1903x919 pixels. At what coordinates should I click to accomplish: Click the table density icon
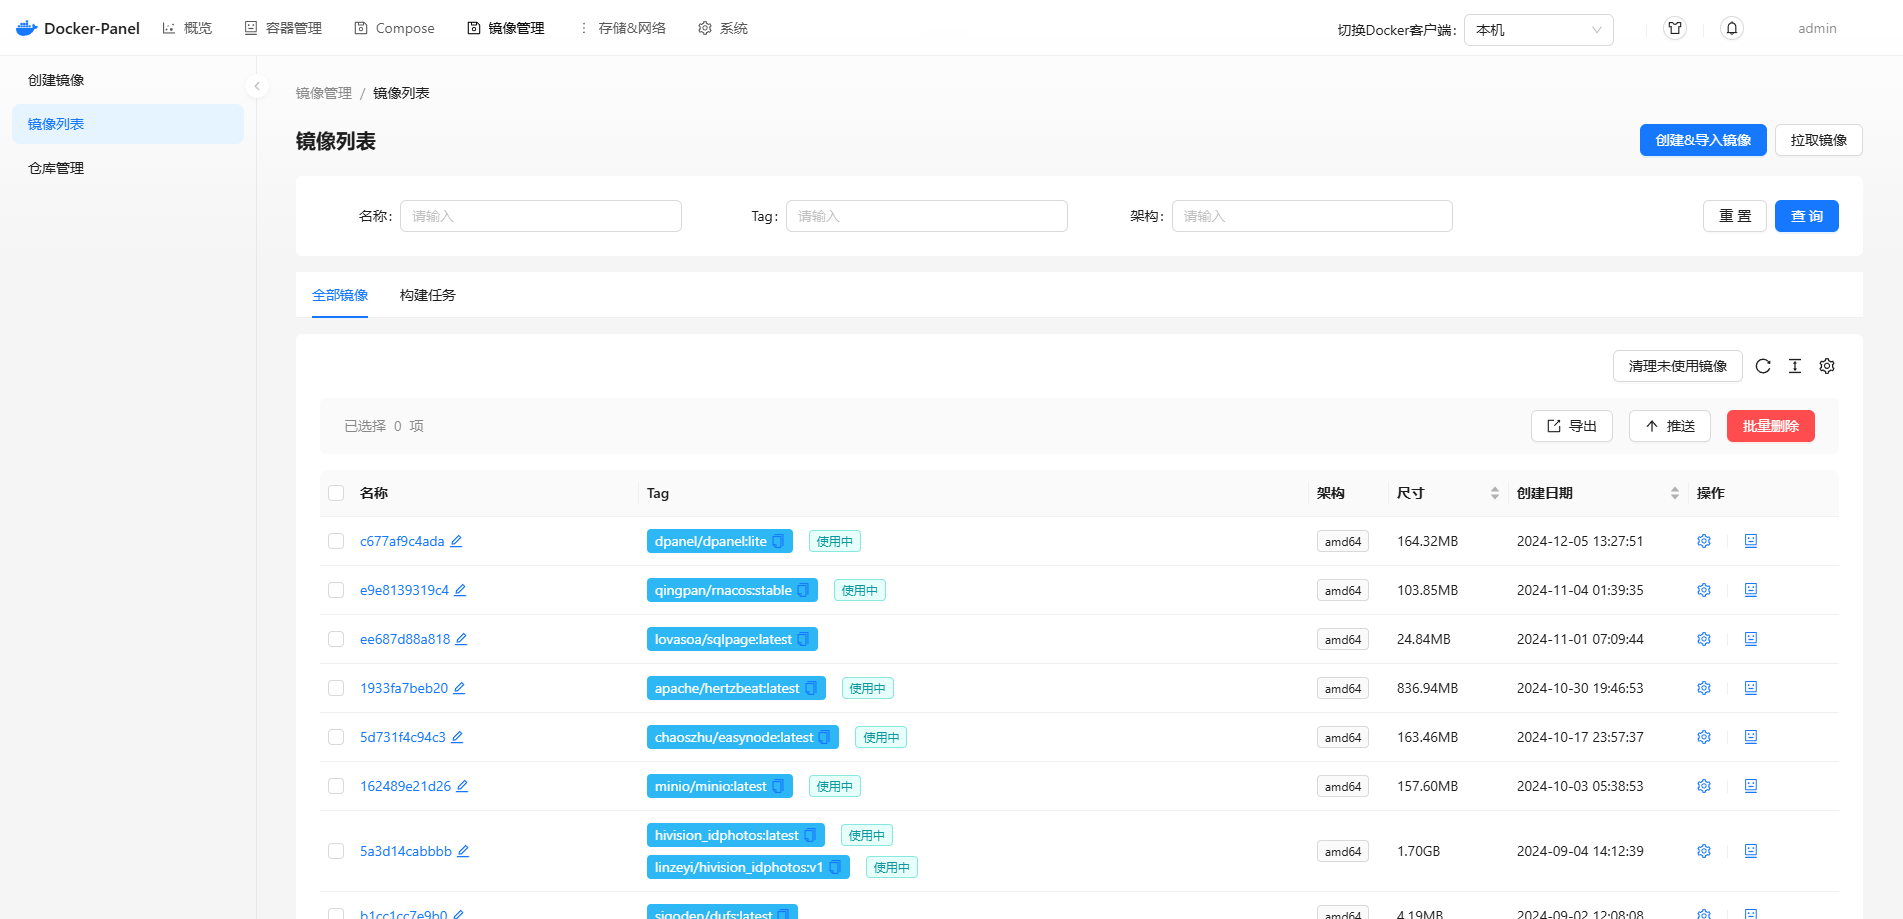tap(1795, 366)
